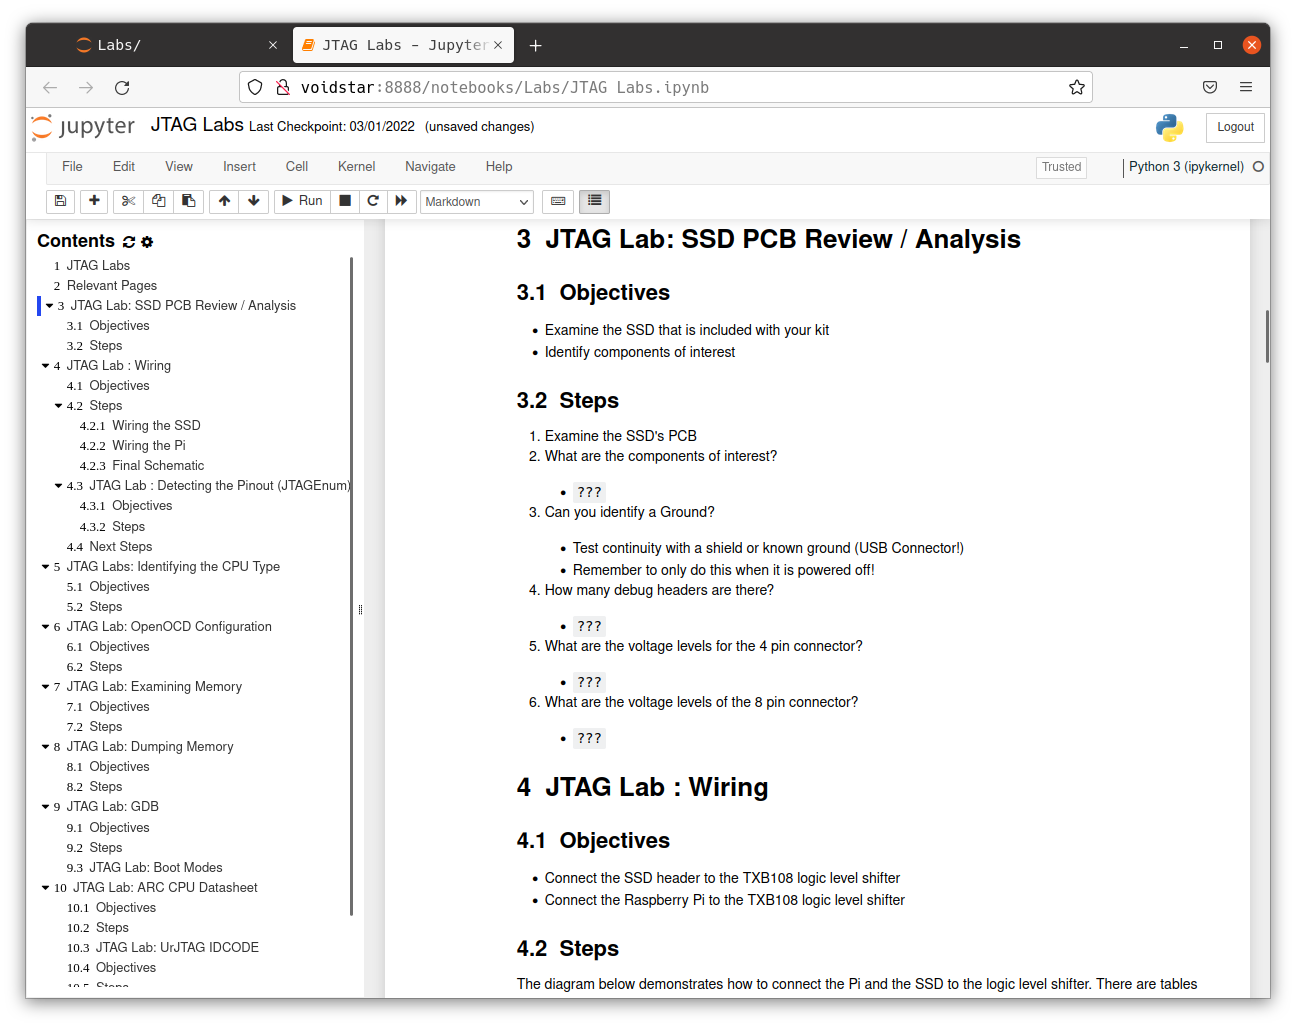Toggle the Trusted notebook indicator
Screen dimensions: 1296x1027
(1061, 167)
